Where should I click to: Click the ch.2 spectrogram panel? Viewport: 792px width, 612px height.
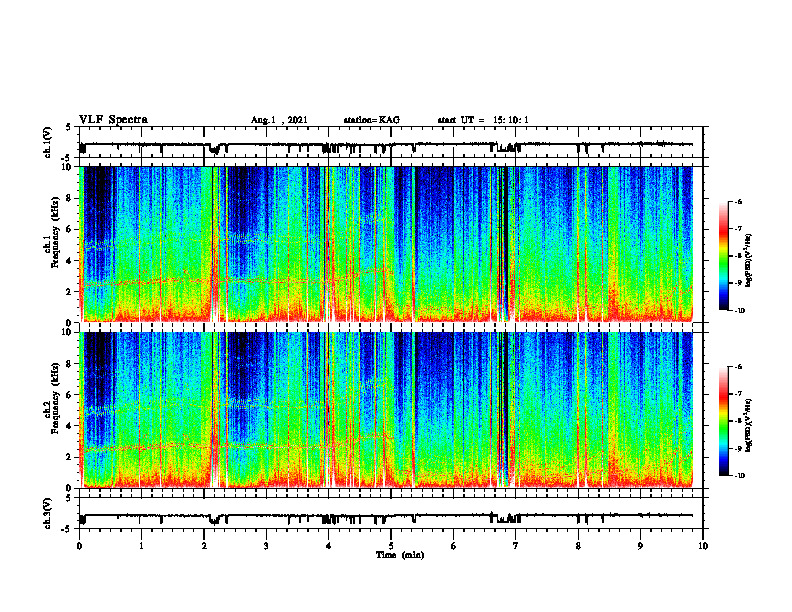point(391,410)
